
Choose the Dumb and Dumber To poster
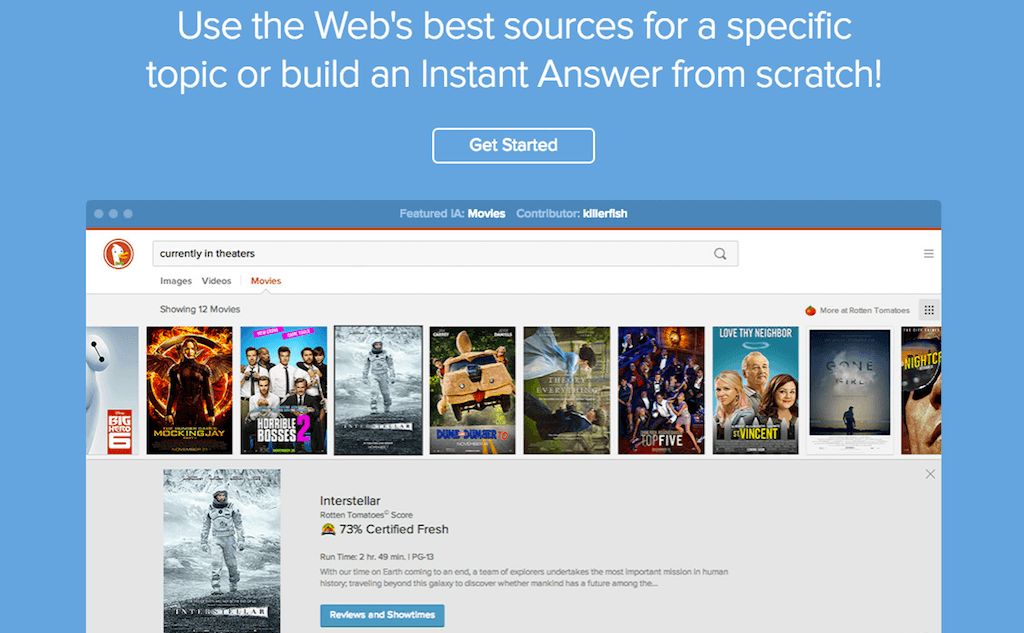pyautogui.click(x=472, y=390)
